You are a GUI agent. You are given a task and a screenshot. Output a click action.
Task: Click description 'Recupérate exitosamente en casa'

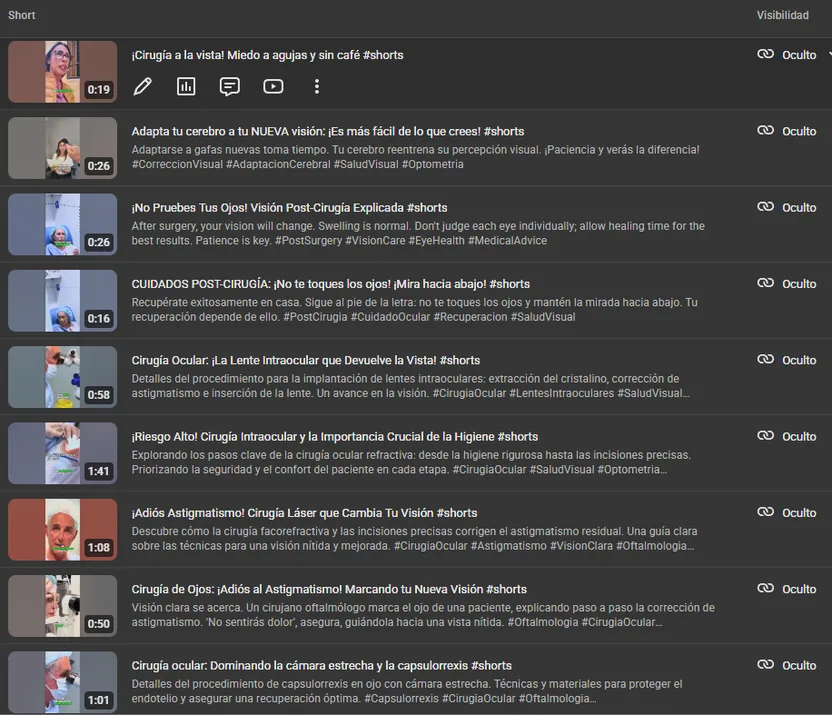click(414, 310)
